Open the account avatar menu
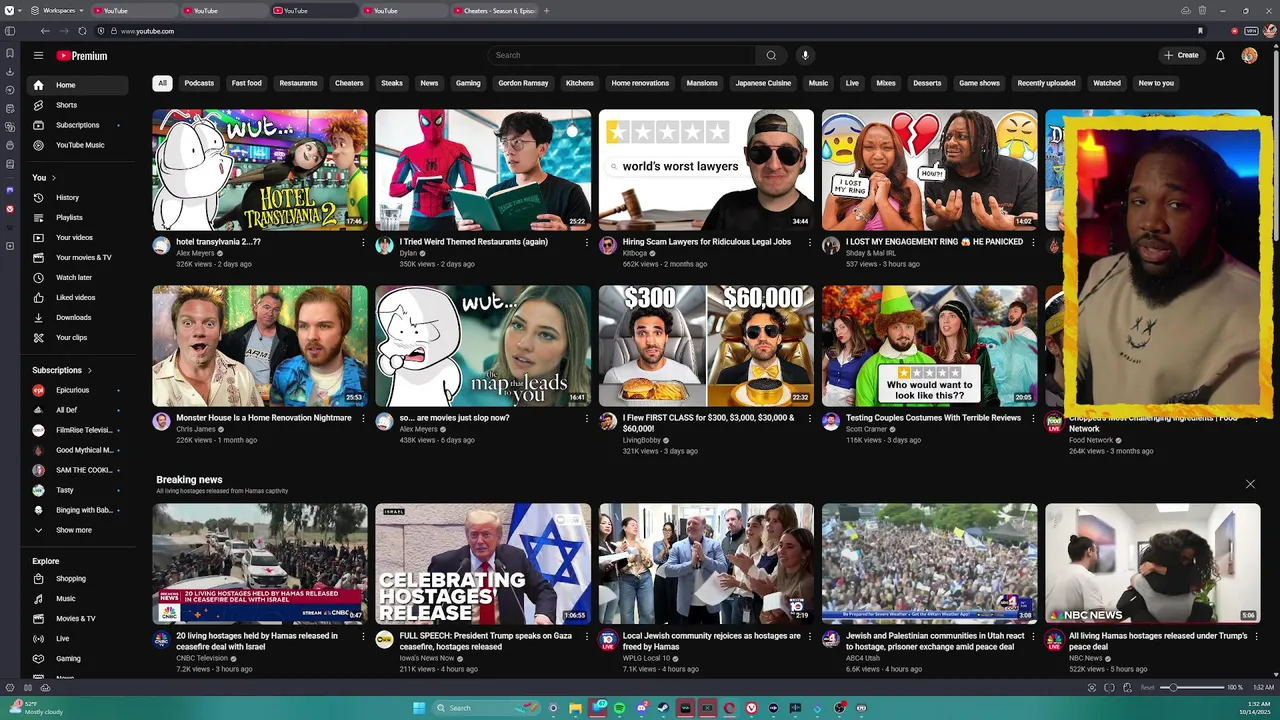The height and width of the screenshot is (720, 1280). pos(1249,55)
